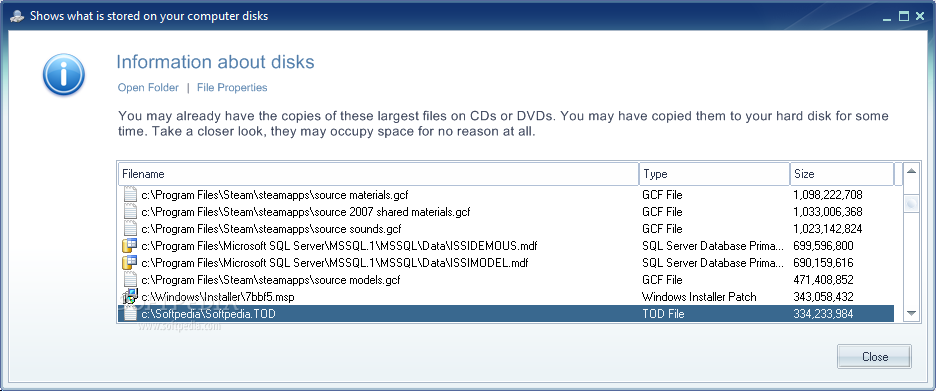Select row source sounds.gcf
The image size is (936, 391).
(x=506, y=229)
